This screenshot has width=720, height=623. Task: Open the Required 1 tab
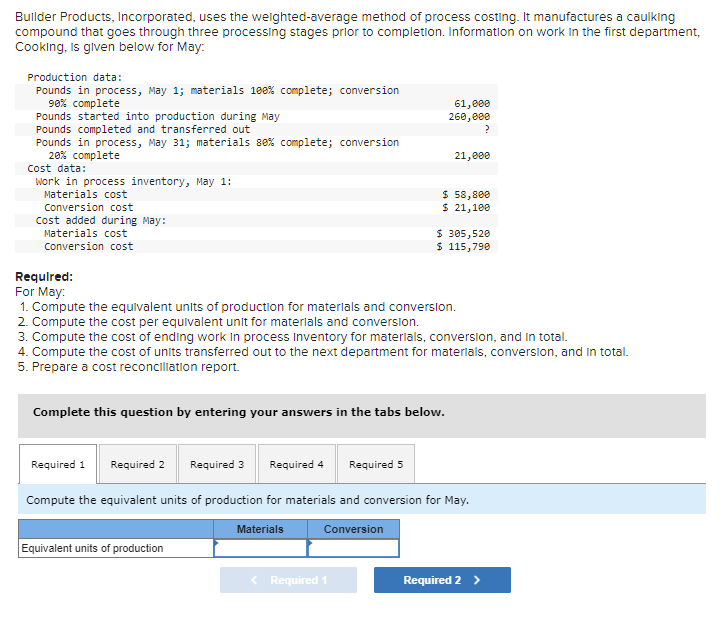click(x=58, y=464)
